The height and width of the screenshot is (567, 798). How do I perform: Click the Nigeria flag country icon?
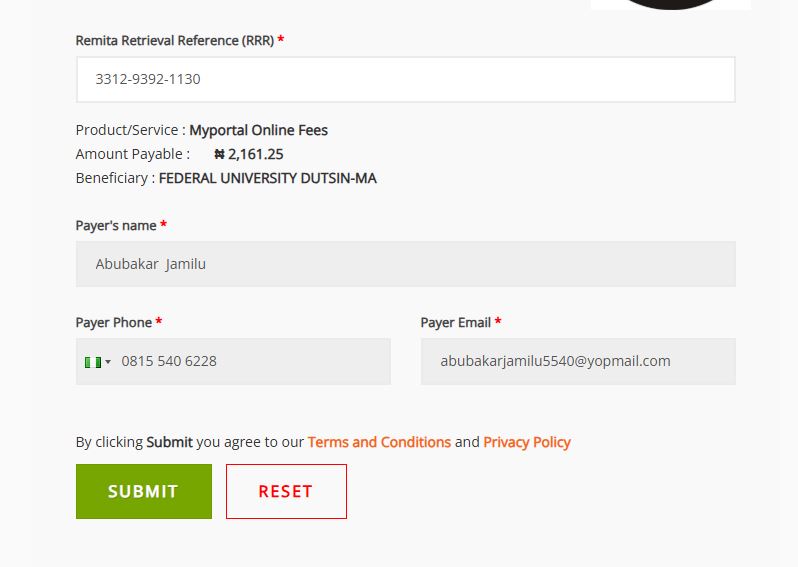pos(93,362)
